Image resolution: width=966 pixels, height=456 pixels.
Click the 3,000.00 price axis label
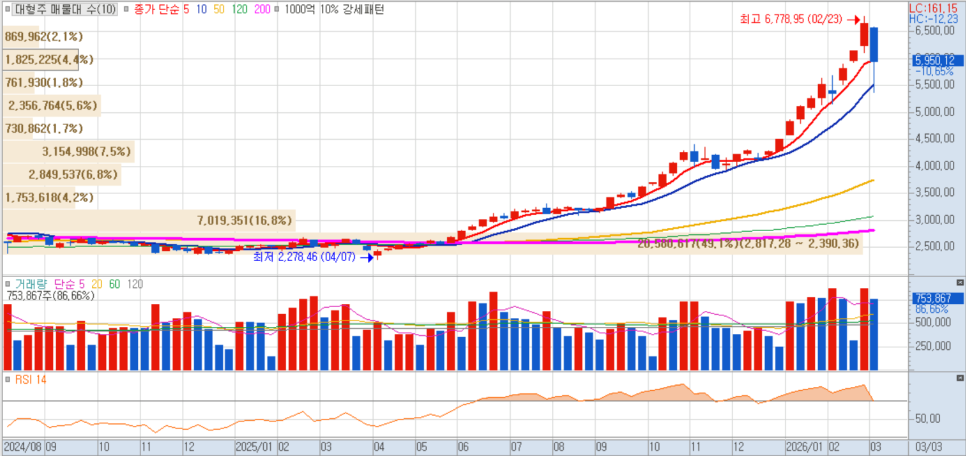pos(933,219)
